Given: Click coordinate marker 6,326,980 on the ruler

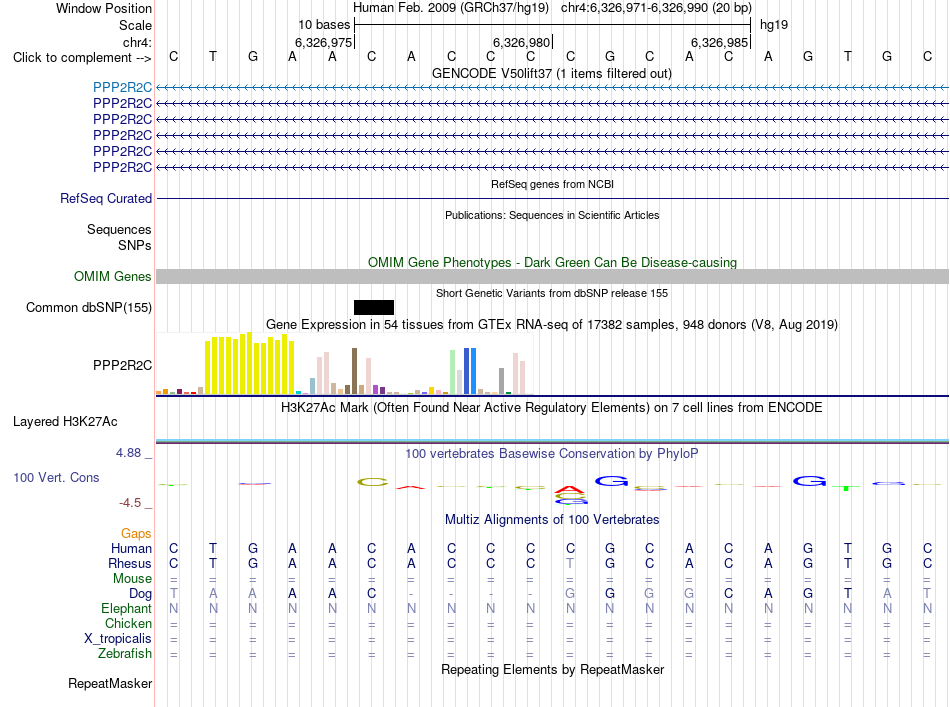Looking at the screenshot, I should (x=521, y=42).
